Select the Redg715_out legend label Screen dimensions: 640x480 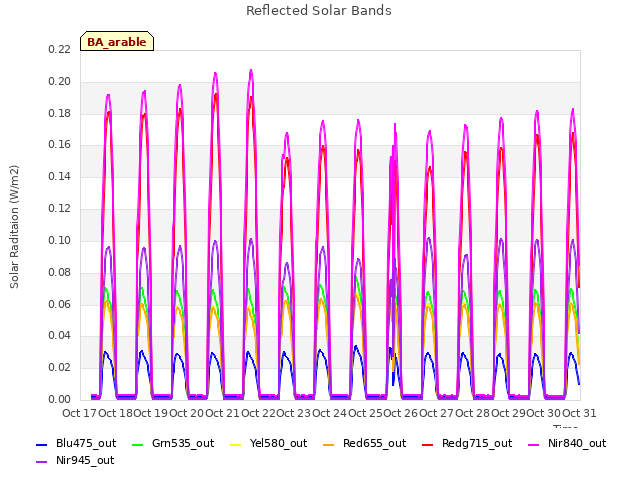coord(477,443)
